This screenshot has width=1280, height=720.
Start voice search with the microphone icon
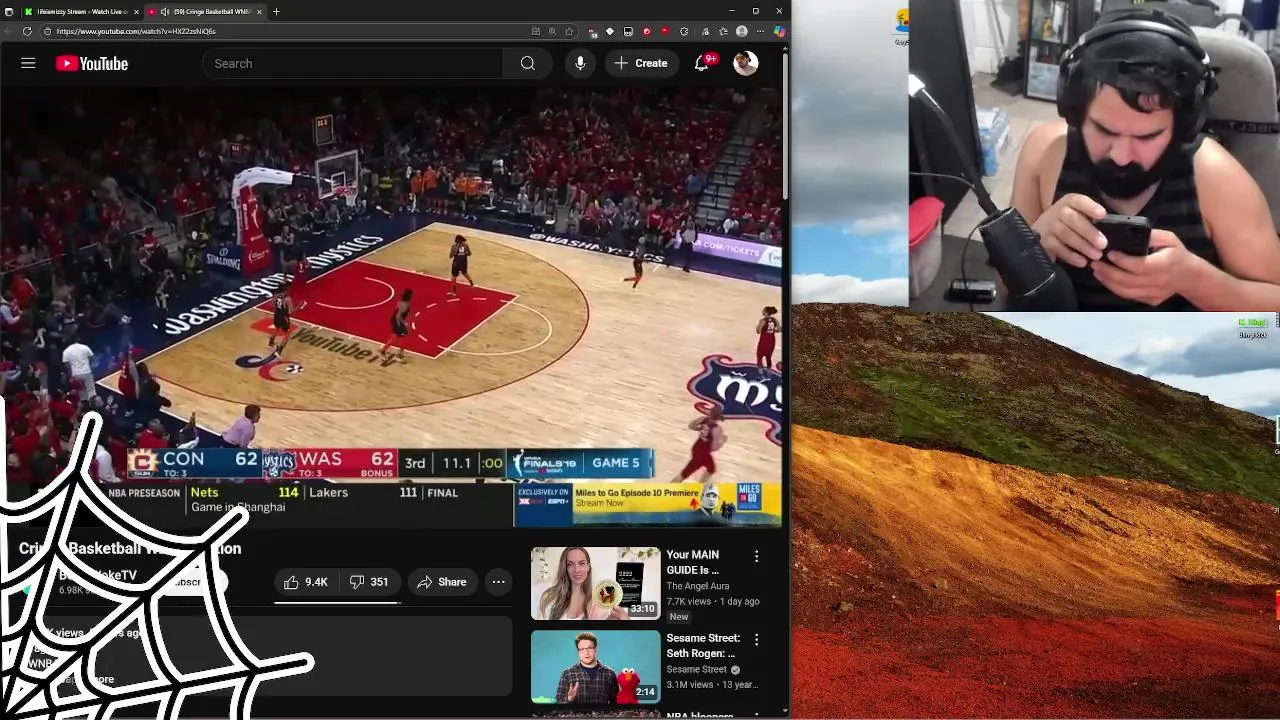tap(580, 63)
